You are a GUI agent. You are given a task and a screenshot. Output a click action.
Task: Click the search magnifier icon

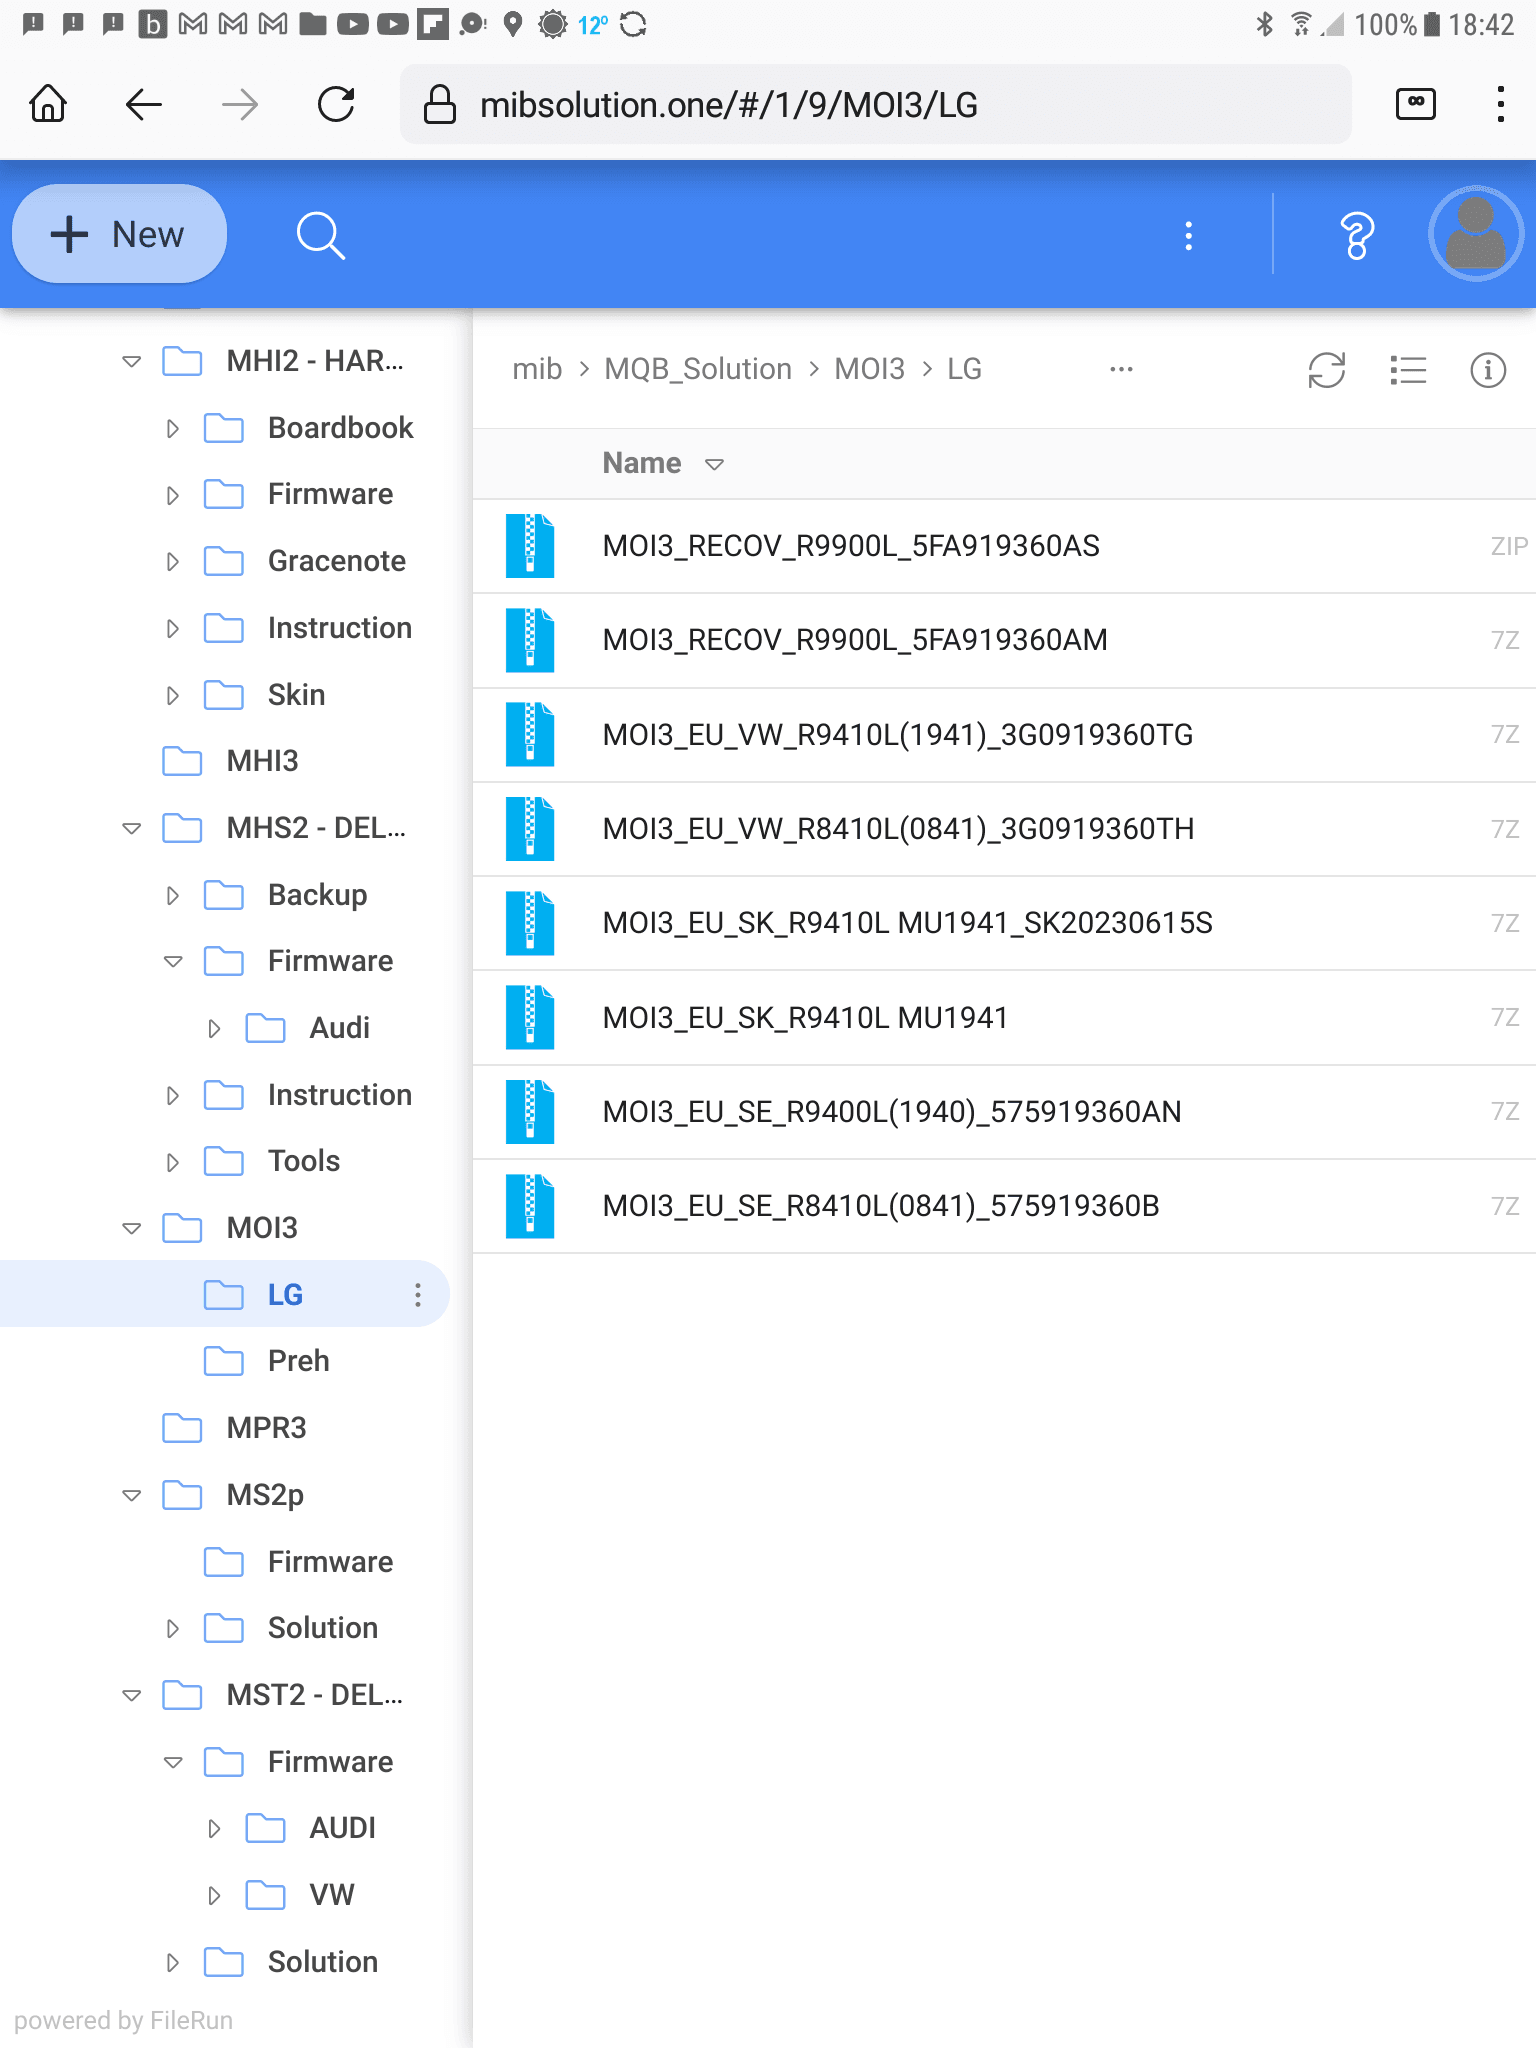[320, 235]
